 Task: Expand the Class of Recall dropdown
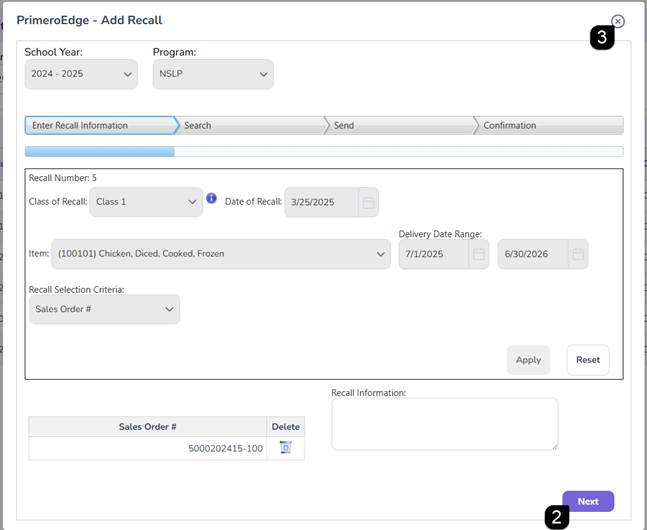(146, 202)
